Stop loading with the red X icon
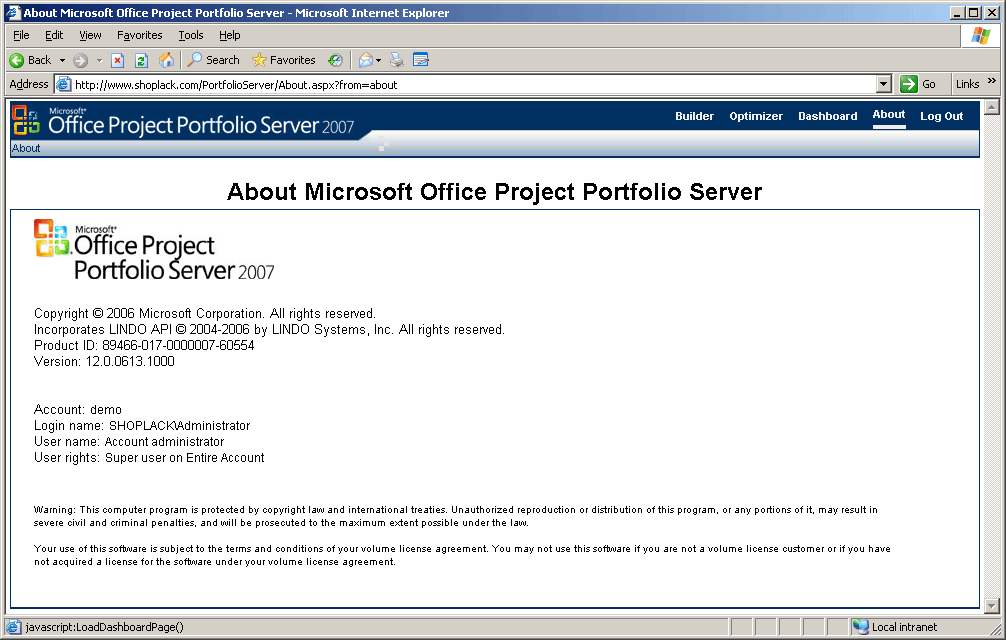 tap(117, 60)
